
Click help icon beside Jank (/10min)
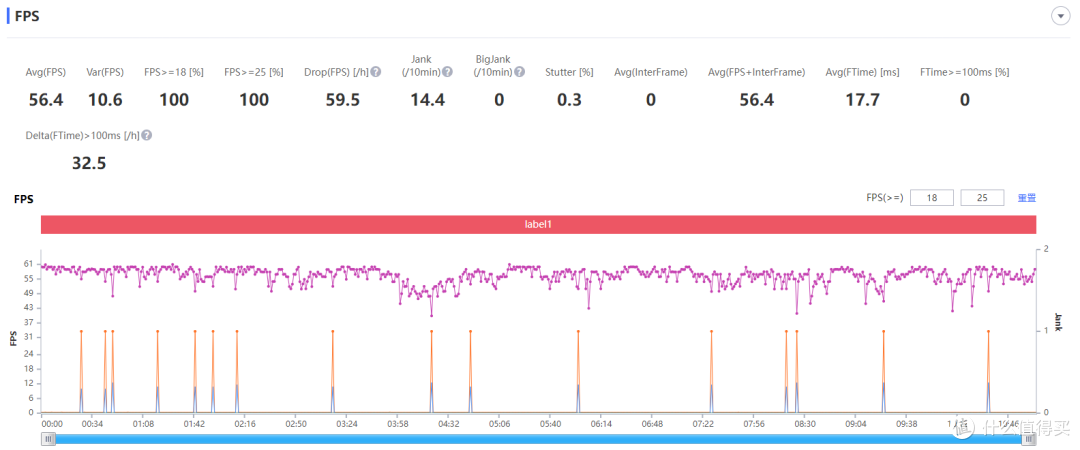click(x=448, y=72)
